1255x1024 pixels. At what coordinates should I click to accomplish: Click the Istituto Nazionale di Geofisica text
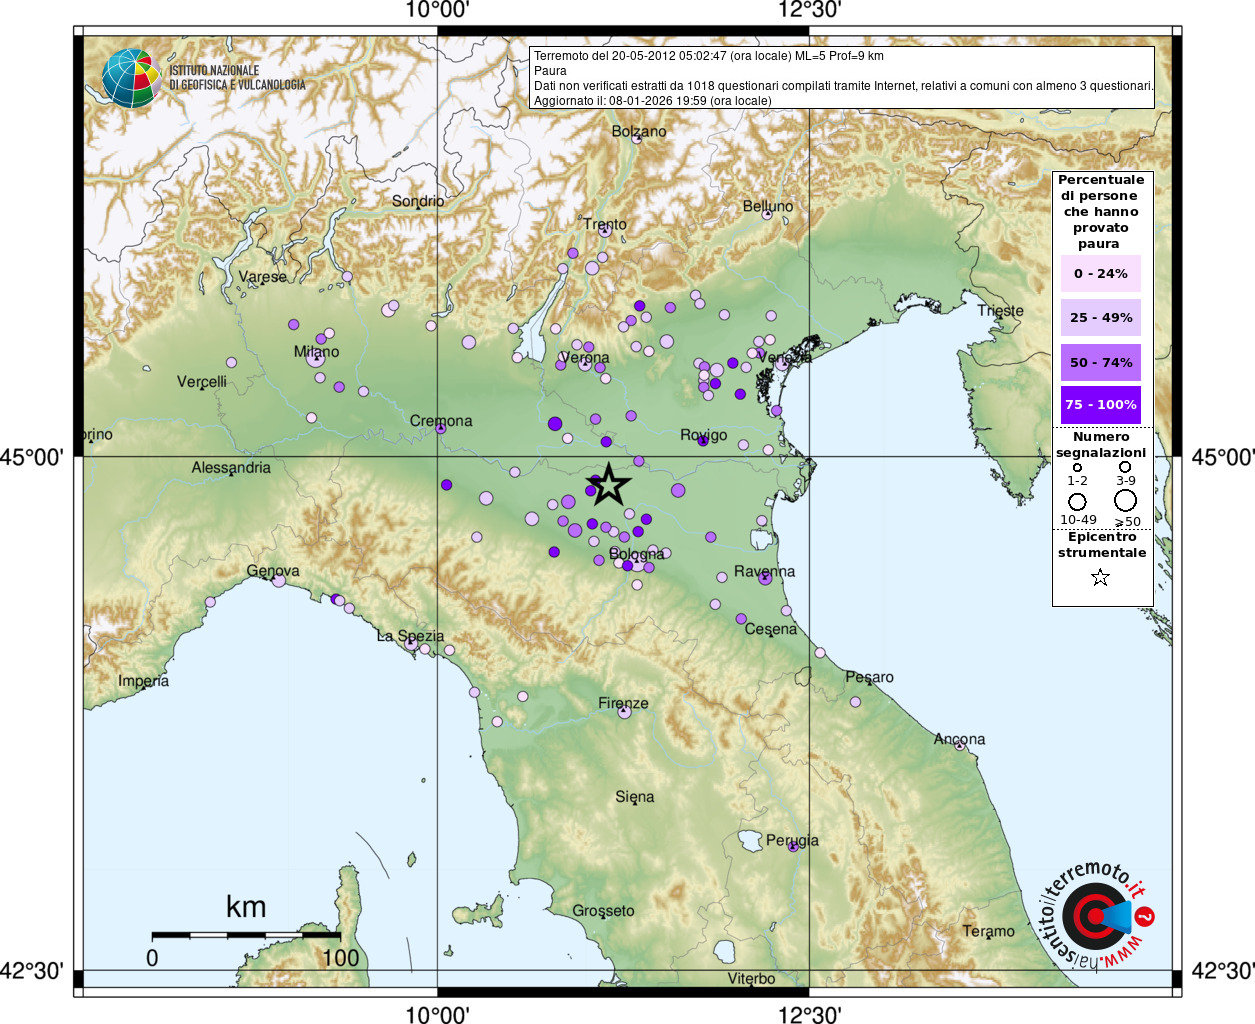pyautogui.click(x=237, y=78)
